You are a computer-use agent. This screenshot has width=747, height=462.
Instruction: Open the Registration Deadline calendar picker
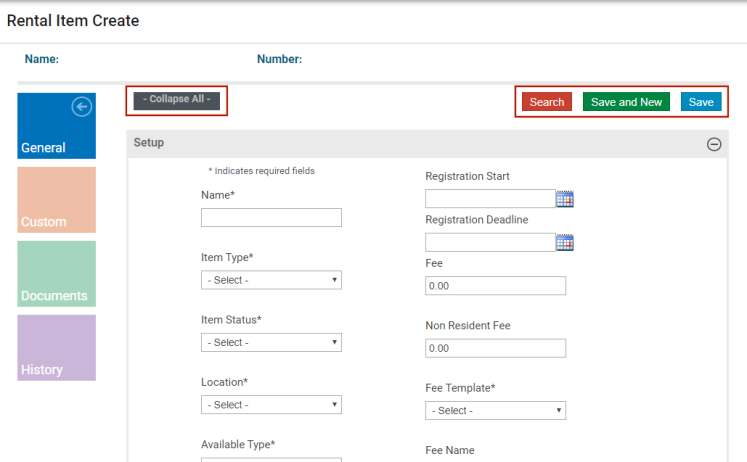(565, 242)
